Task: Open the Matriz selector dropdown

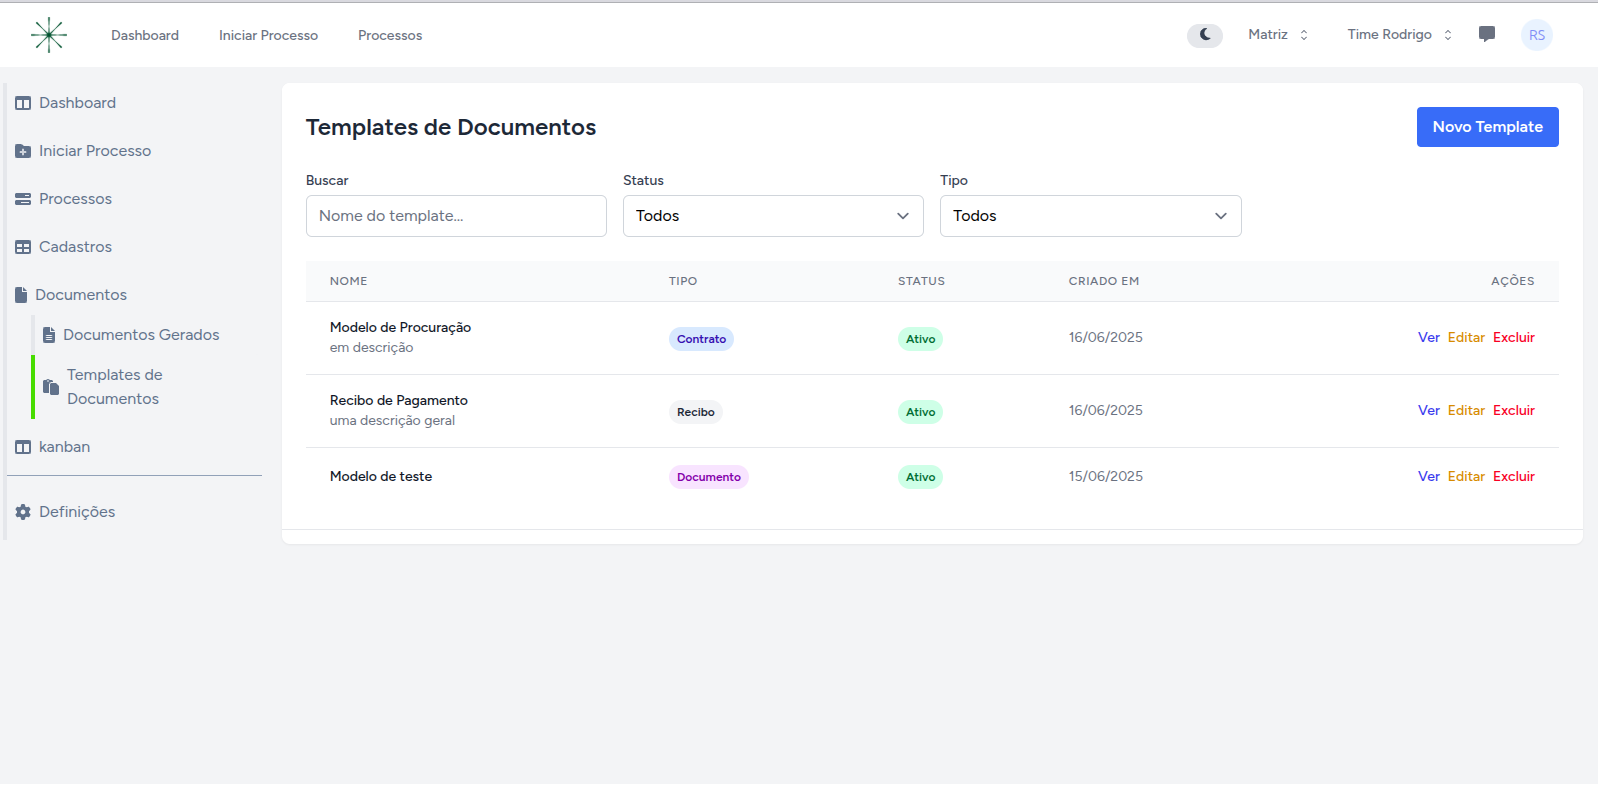Action: click(x=1278, y=34)
